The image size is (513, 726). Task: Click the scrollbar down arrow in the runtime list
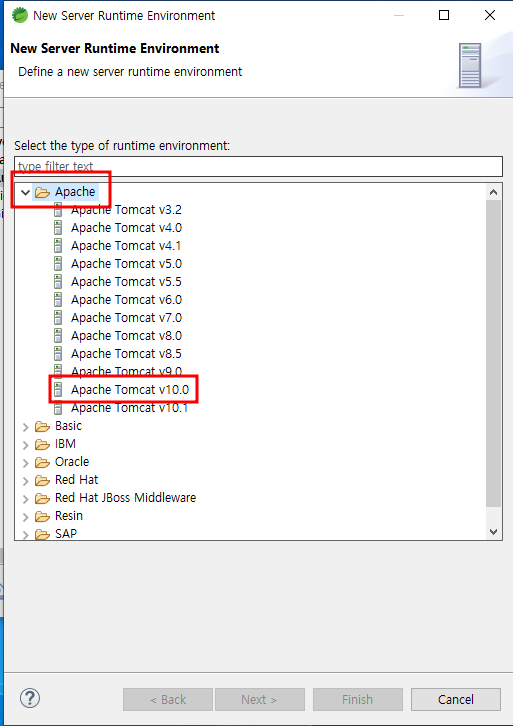coord(494,532)
